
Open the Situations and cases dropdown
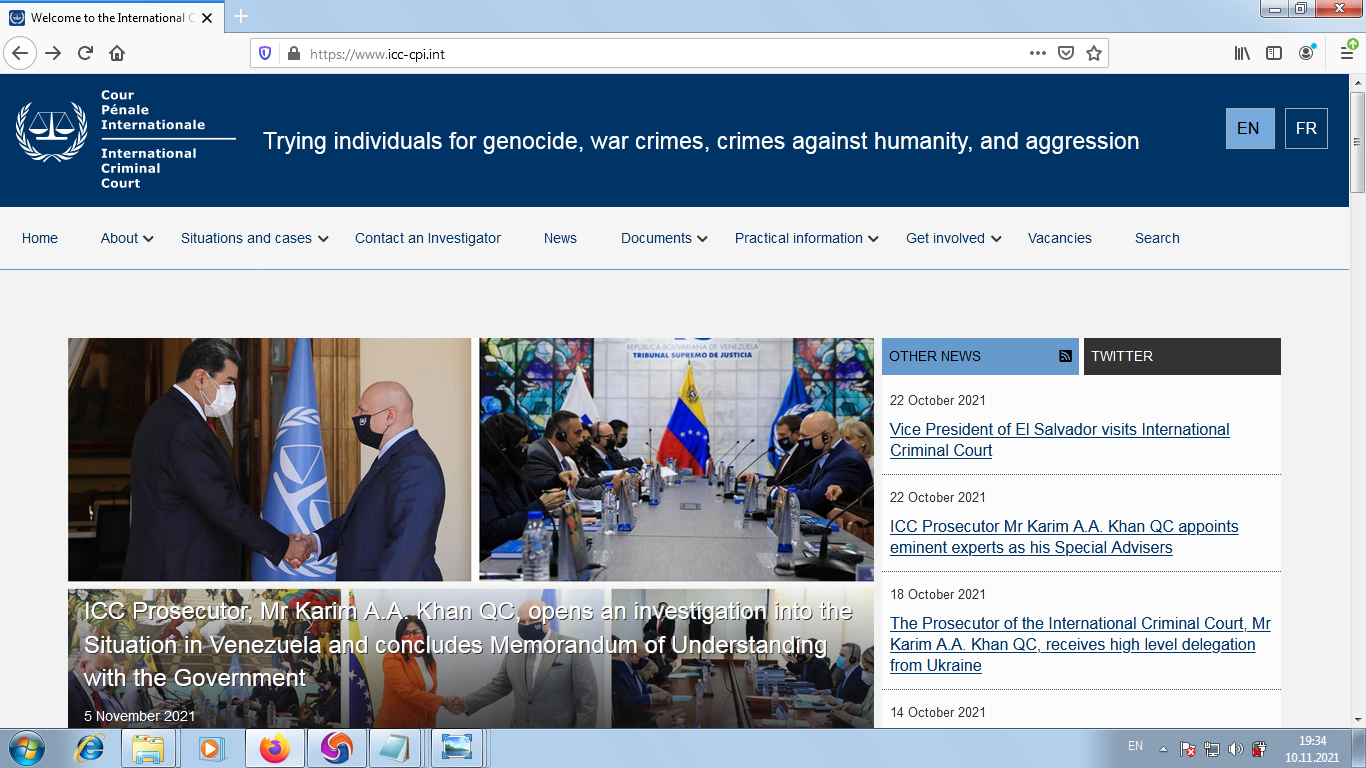(x=247, y=238)
